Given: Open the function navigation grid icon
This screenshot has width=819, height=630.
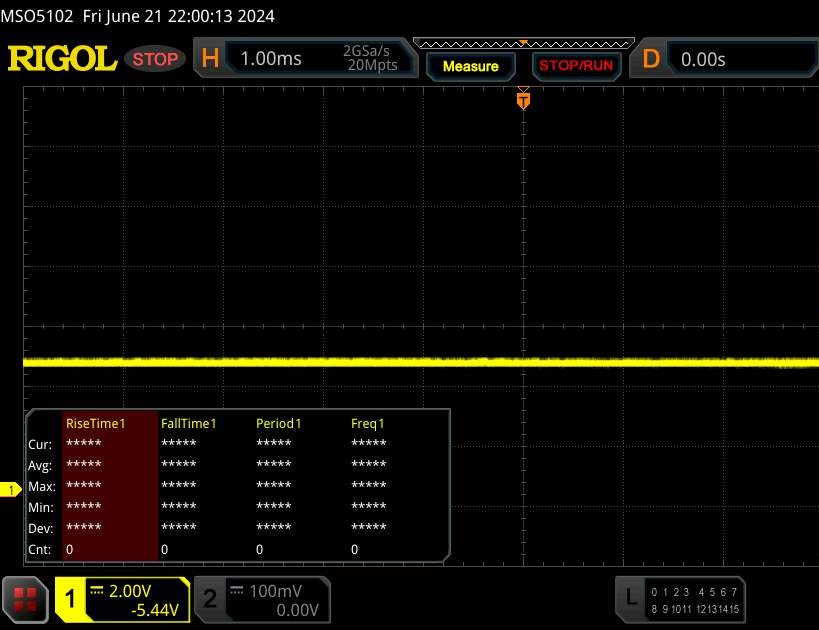Looking at the screenshot, I should [x=25, y=599].
